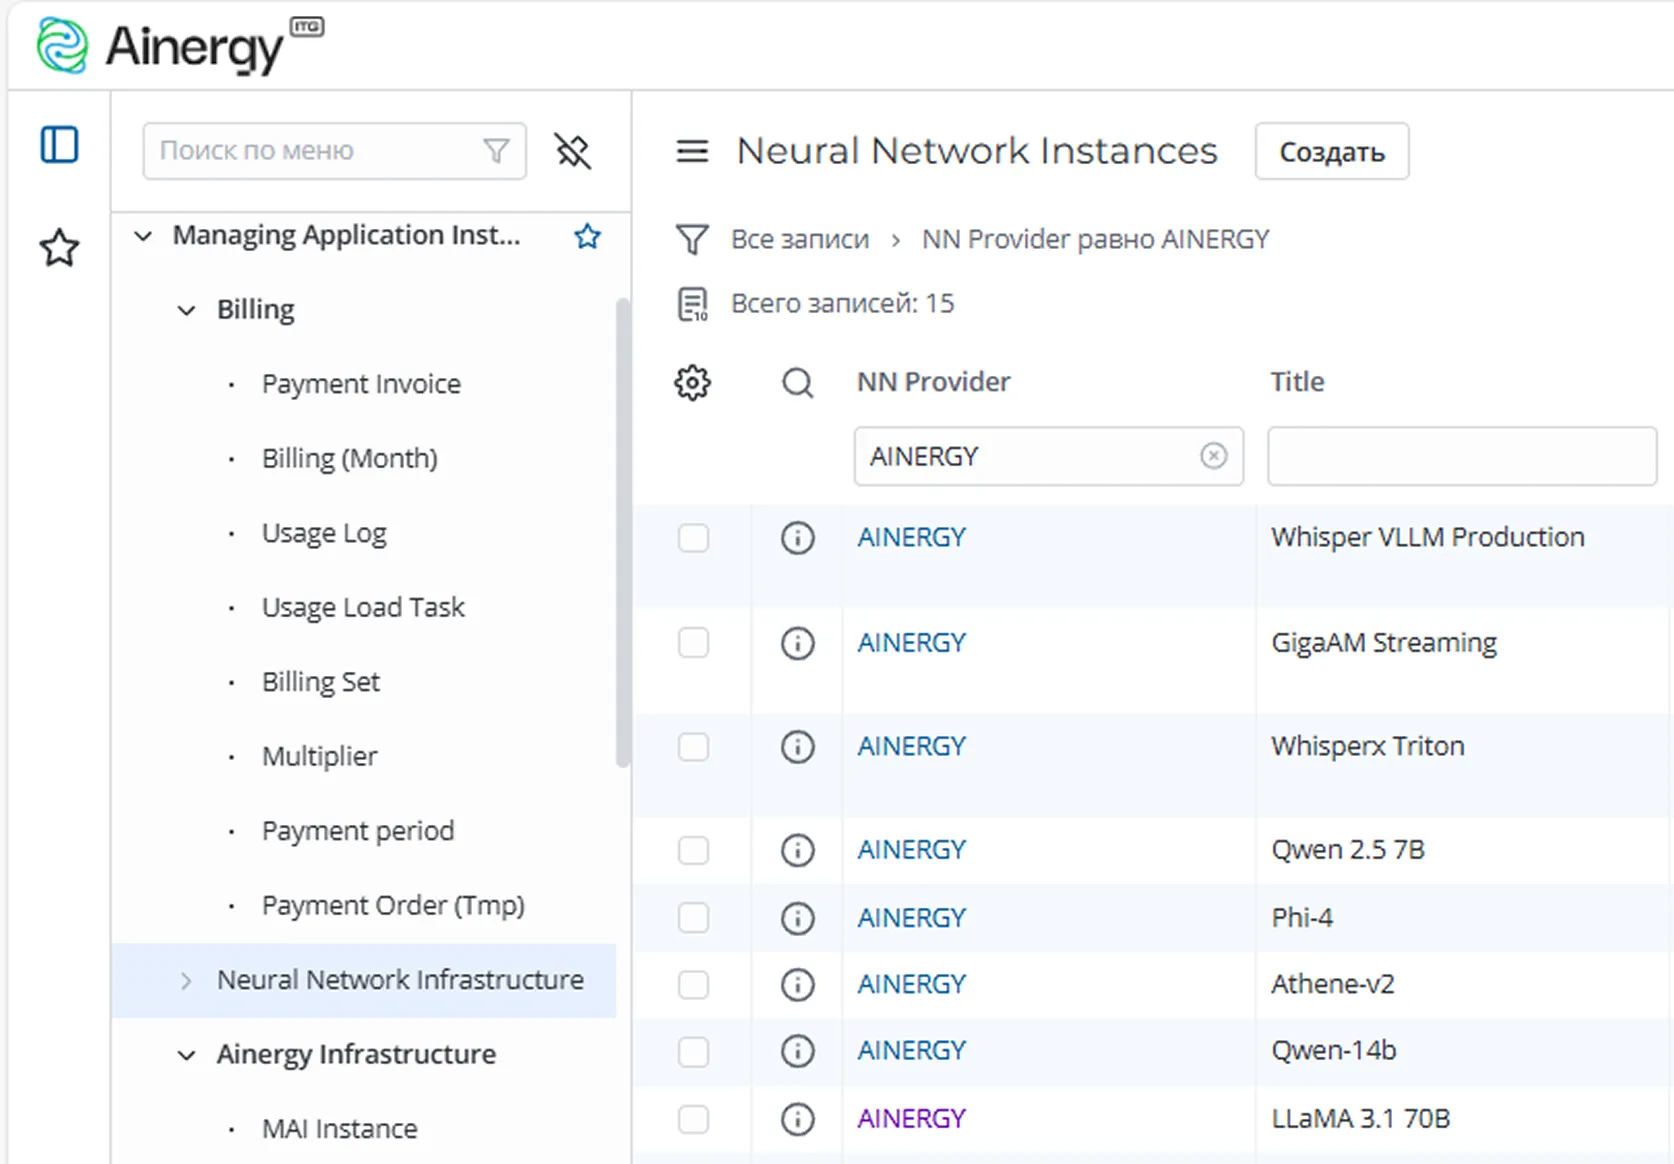Open the table settings gear icon
The width and height of the screenshot is (1674, 1164).
coord(692,382)
